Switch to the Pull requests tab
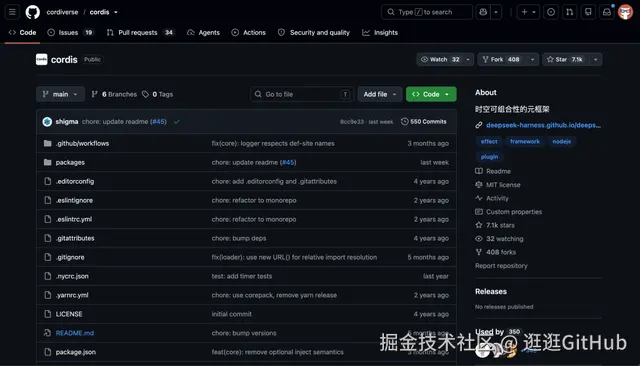 pyautogui.click(x=140, y=33)
